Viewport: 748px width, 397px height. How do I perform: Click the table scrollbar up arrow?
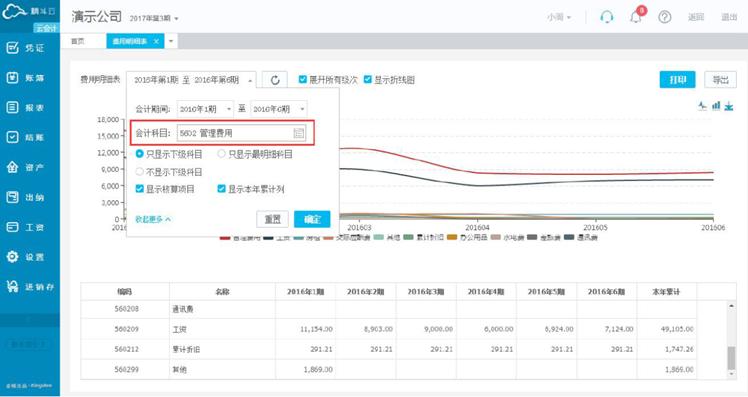pyautogui.click(x=731, y=306)
